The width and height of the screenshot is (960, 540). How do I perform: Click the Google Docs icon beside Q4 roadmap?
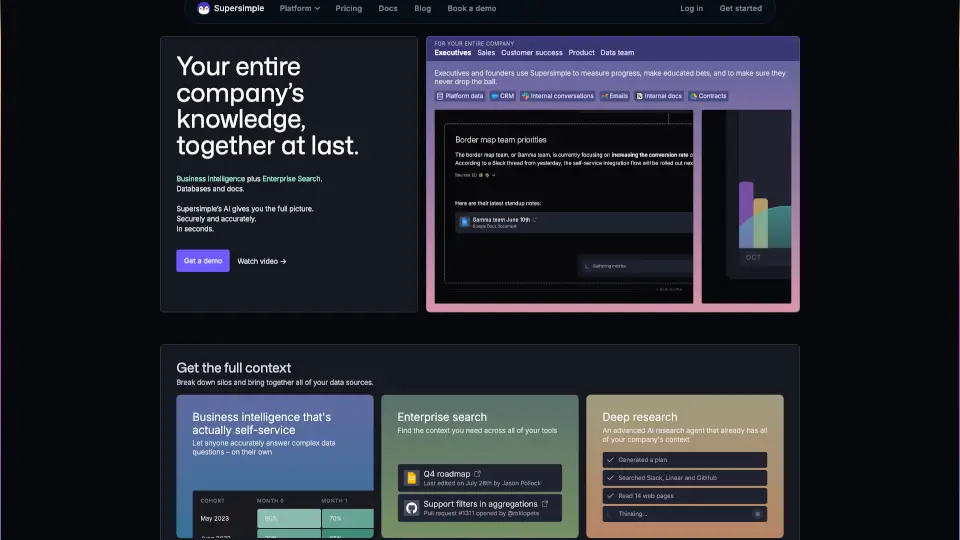(411, 478)
